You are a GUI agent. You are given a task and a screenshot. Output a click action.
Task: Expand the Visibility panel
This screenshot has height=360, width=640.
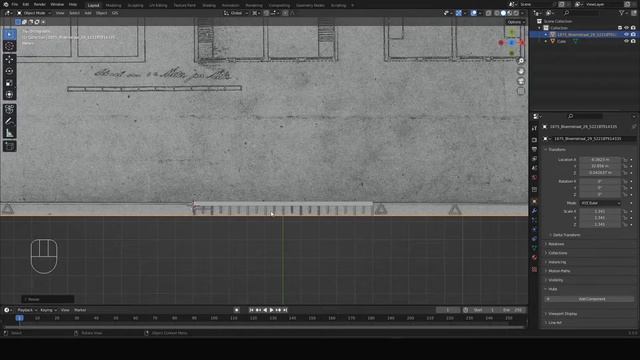555,280
